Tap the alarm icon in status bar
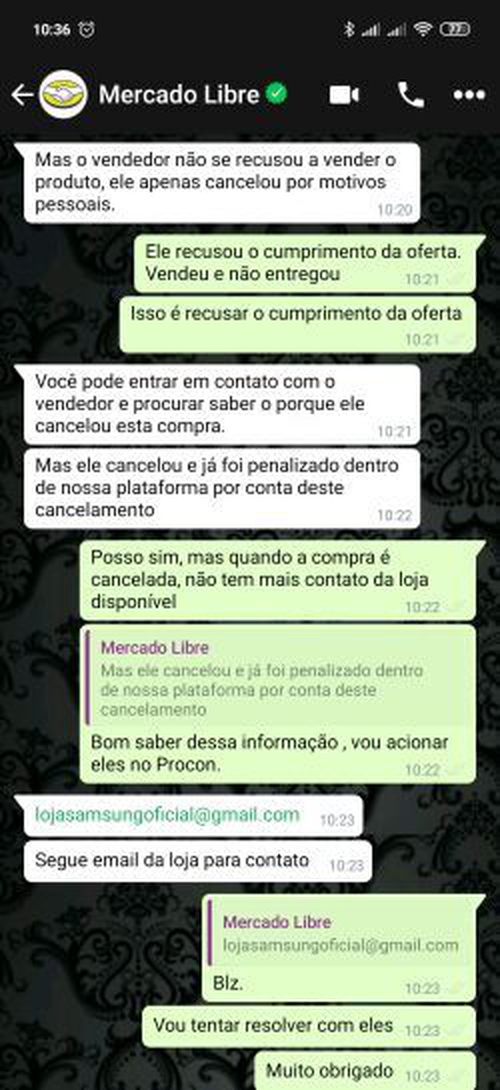The height and width of the screenshot is (1090, 500). 86,29
